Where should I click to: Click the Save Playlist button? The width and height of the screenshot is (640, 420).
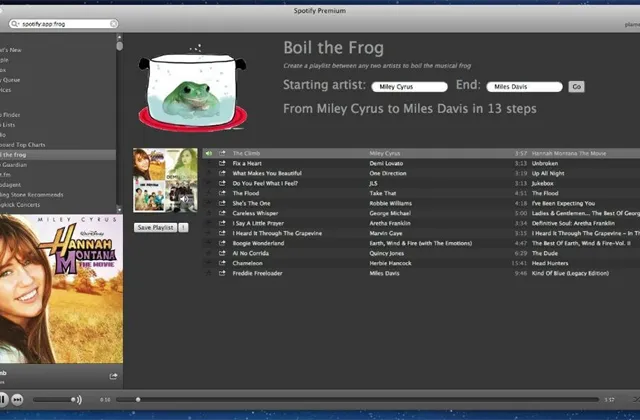[x=156, y=227]
